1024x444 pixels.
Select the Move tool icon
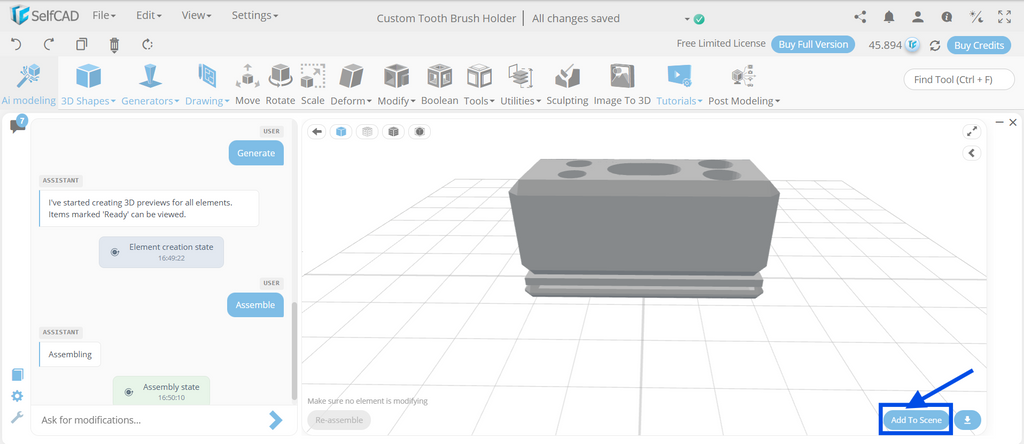pos(247,76)
